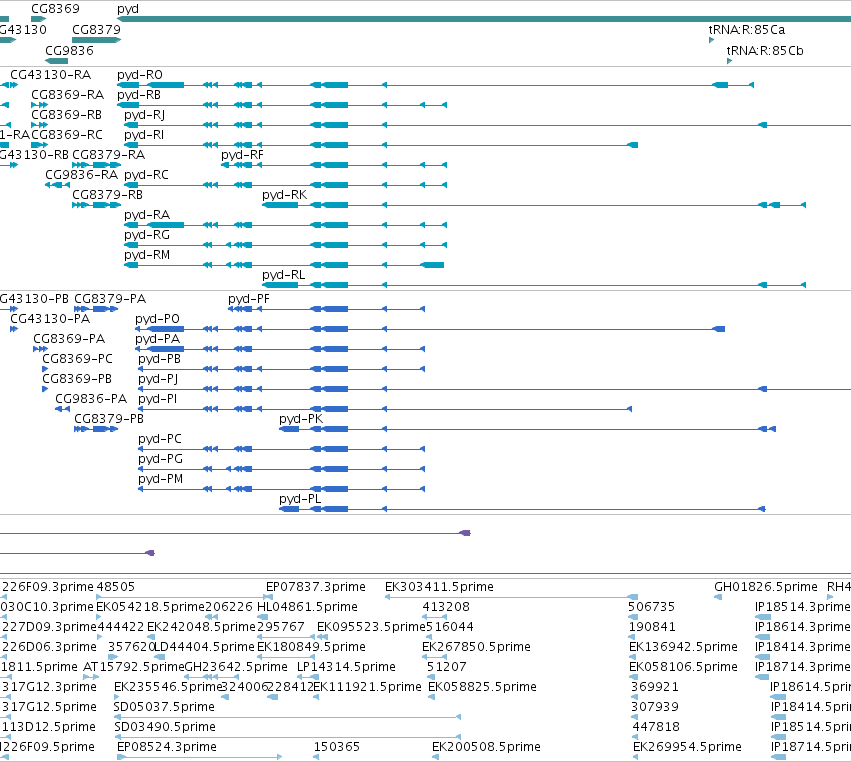
Task: Click the CG43130-RA transcript label
Action: 50,74
